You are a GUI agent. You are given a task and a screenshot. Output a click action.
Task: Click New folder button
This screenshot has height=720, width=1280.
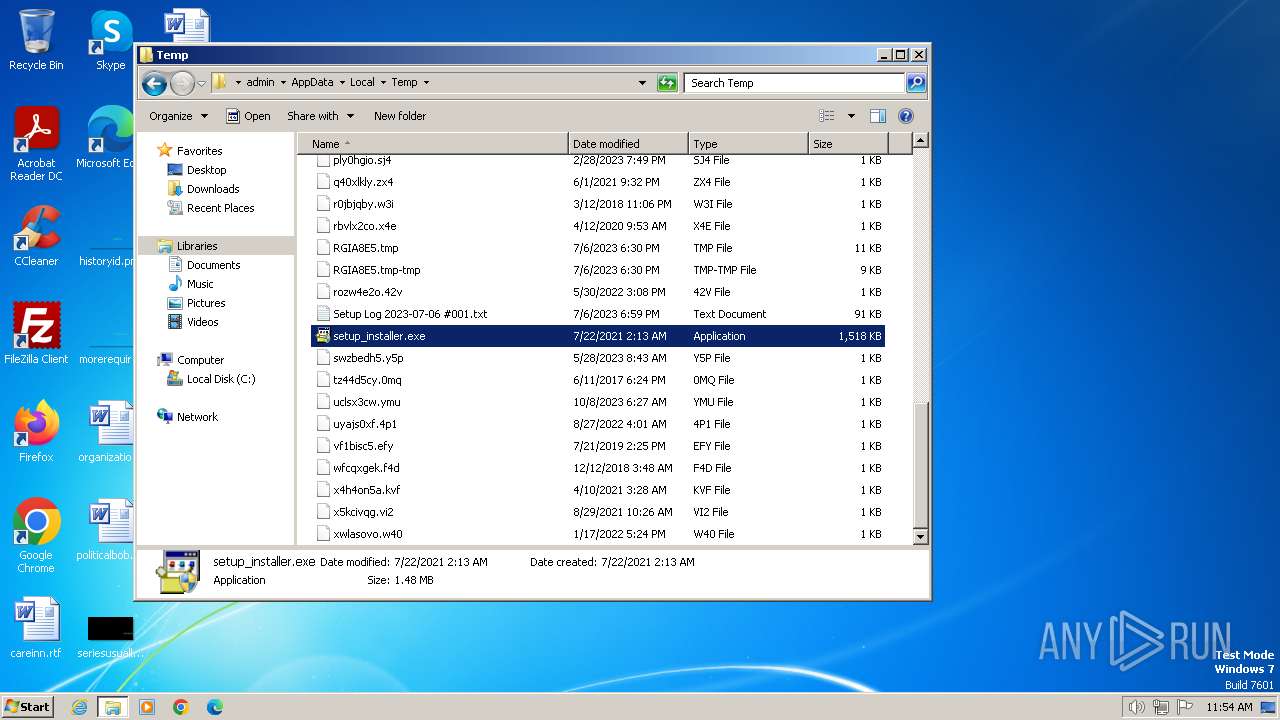tap(400, 116)
